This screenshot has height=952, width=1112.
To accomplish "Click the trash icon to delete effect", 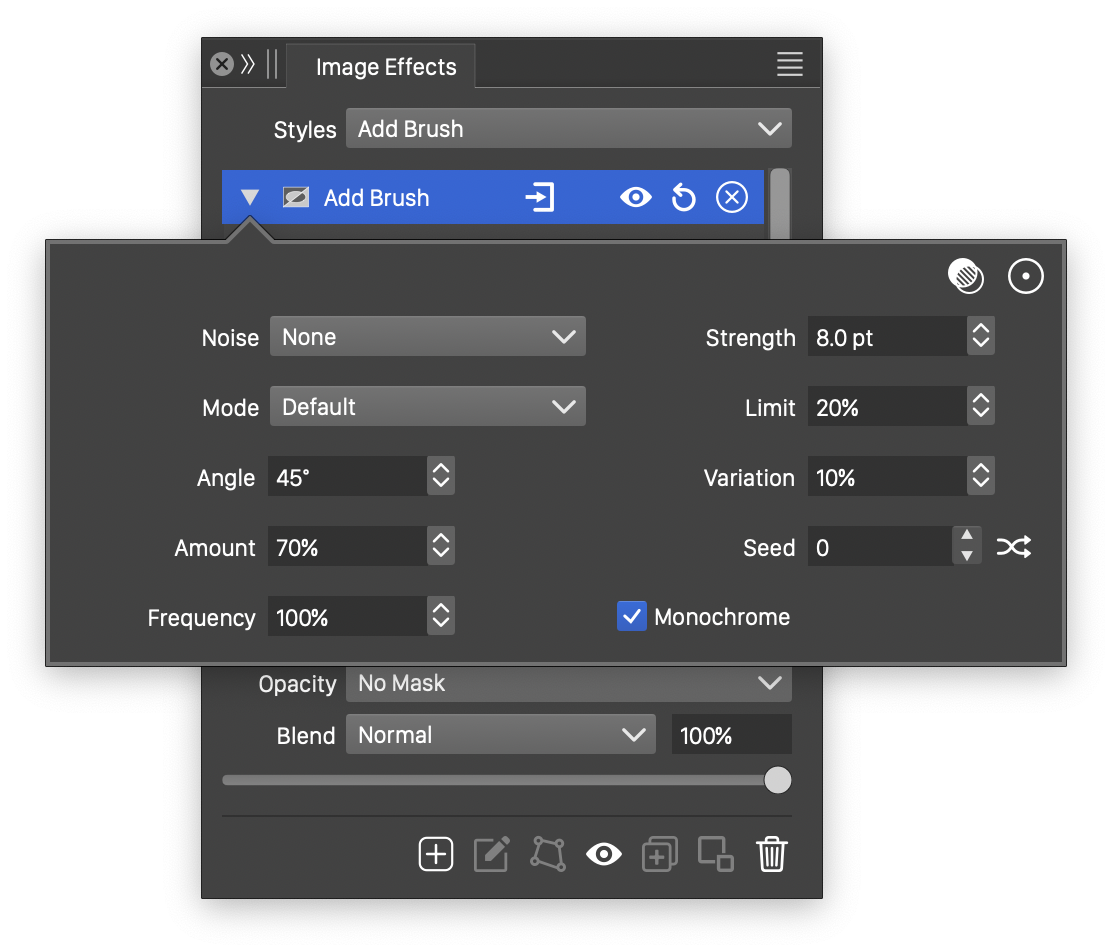I will coord(772,855).
